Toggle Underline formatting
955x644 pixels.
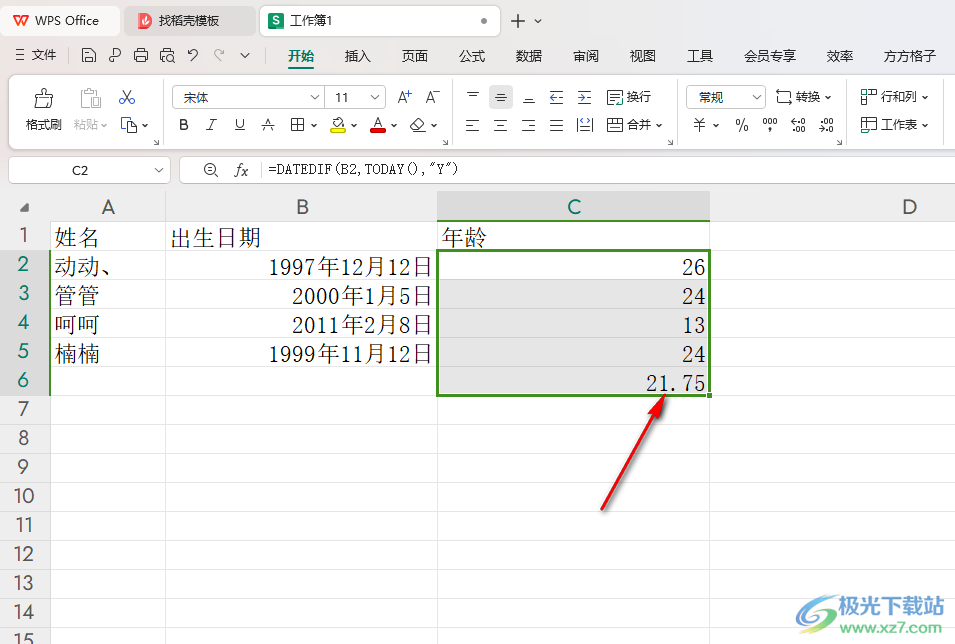click(x=240, y=125)
